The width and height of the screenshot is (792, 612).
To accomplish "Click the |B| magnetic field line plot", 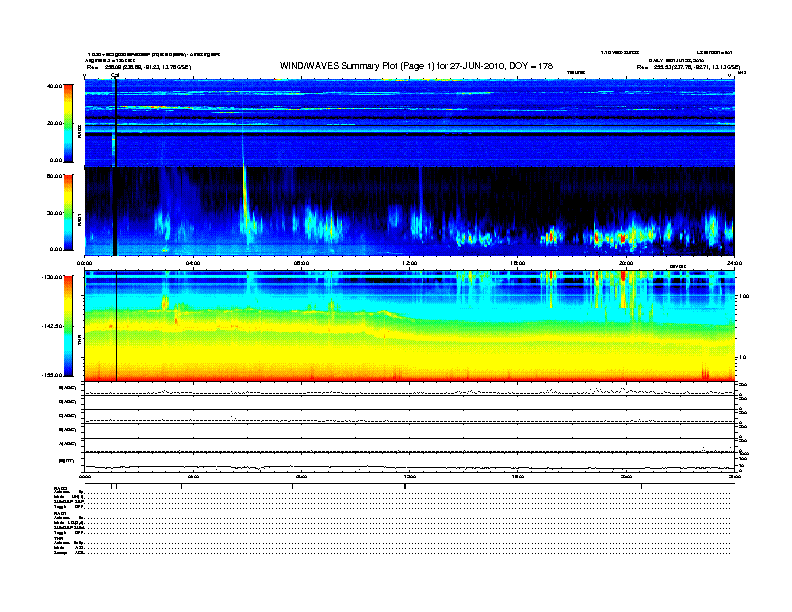I will click(x=409, y=467).
